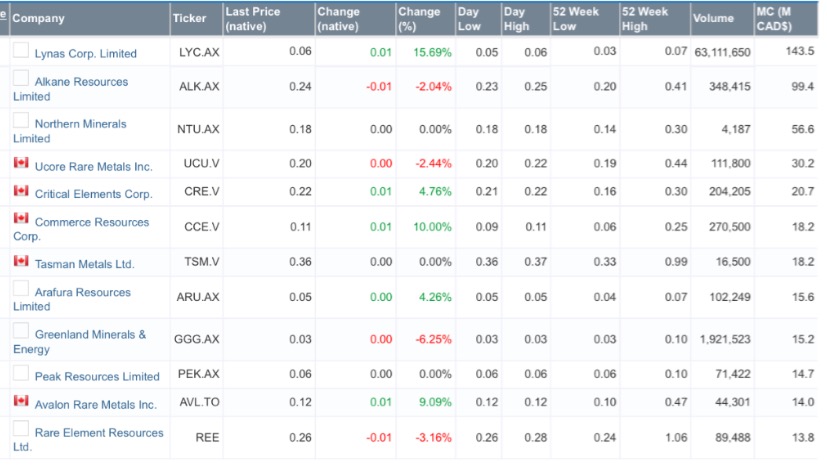Click the flag icon next to Avalon Rare Metals

[20, 401]
